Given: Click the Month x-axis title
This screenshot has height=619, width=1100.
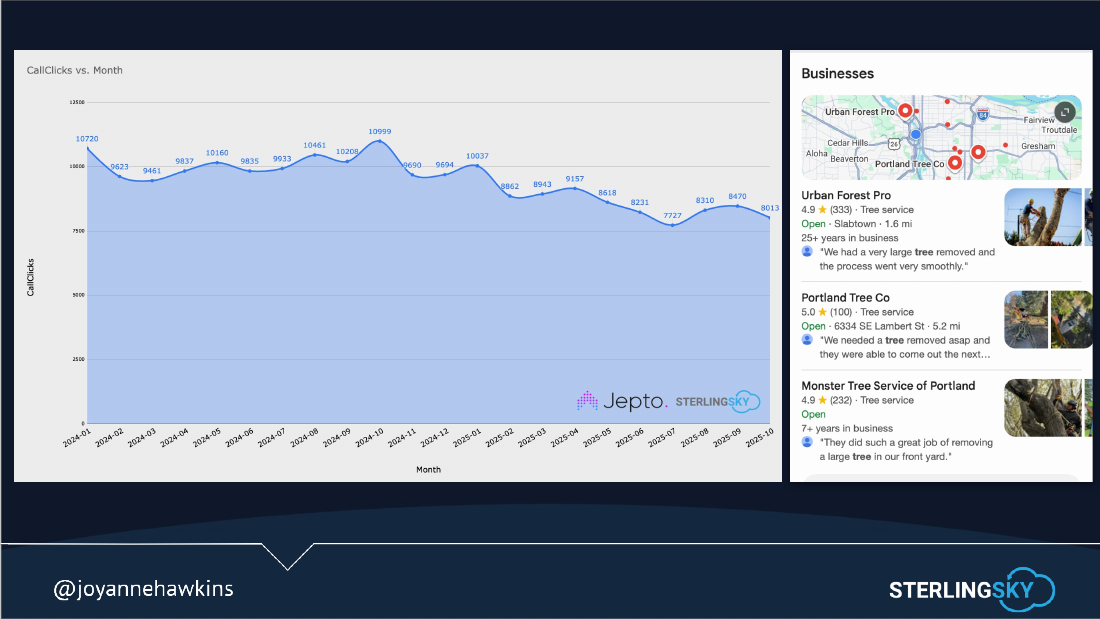Looking at the screenshot, I should (x=428, y=470).
